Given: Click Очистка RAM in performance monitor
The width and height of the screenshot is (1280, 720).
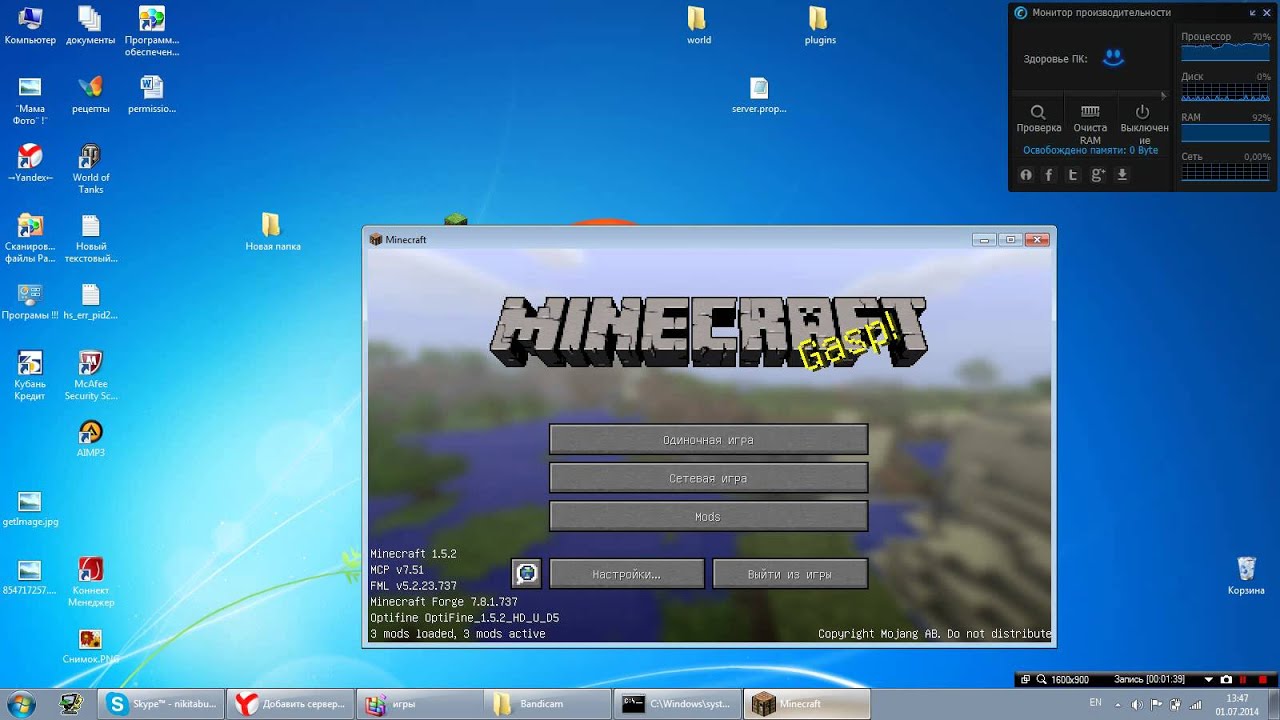Looking at the screenshot, I should click(x=1090, y=125).
